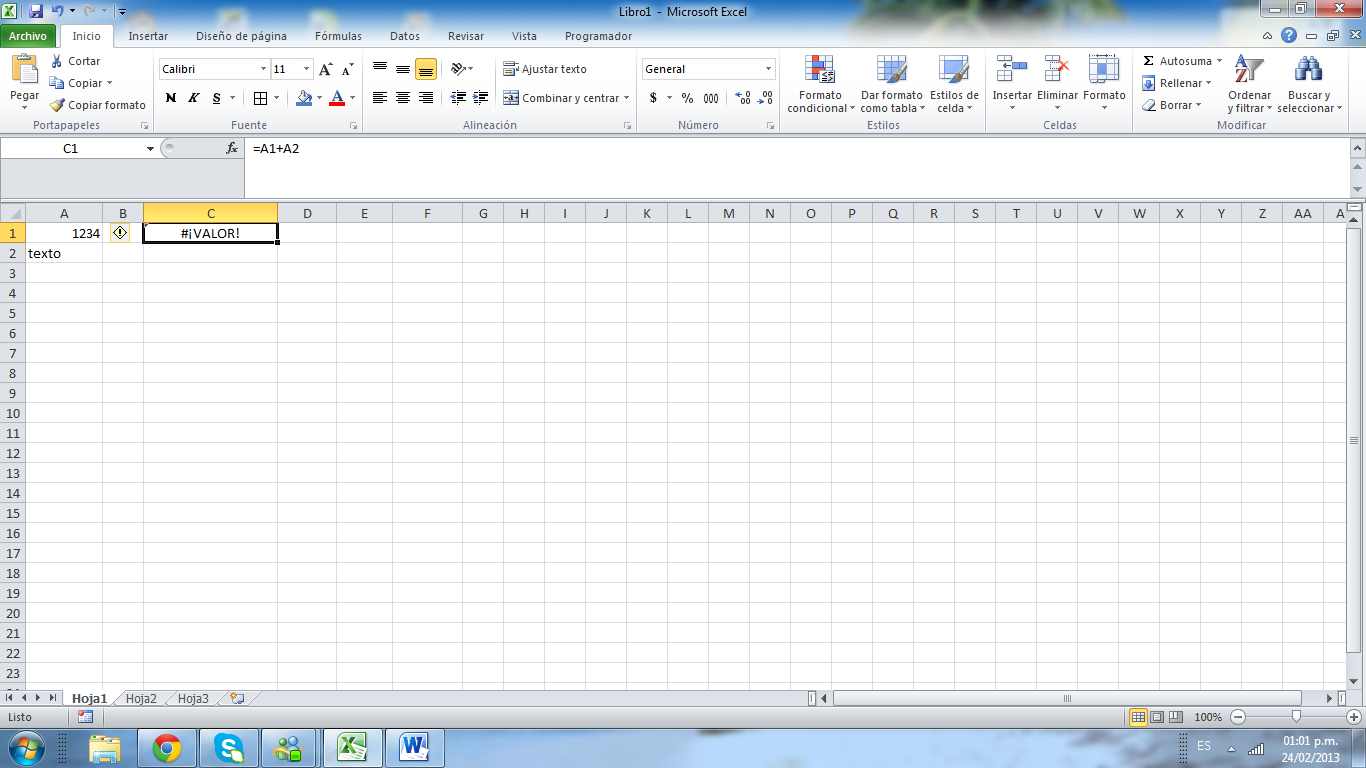
Task: Click the green Archivo button
Action: (x=28, y=36)
